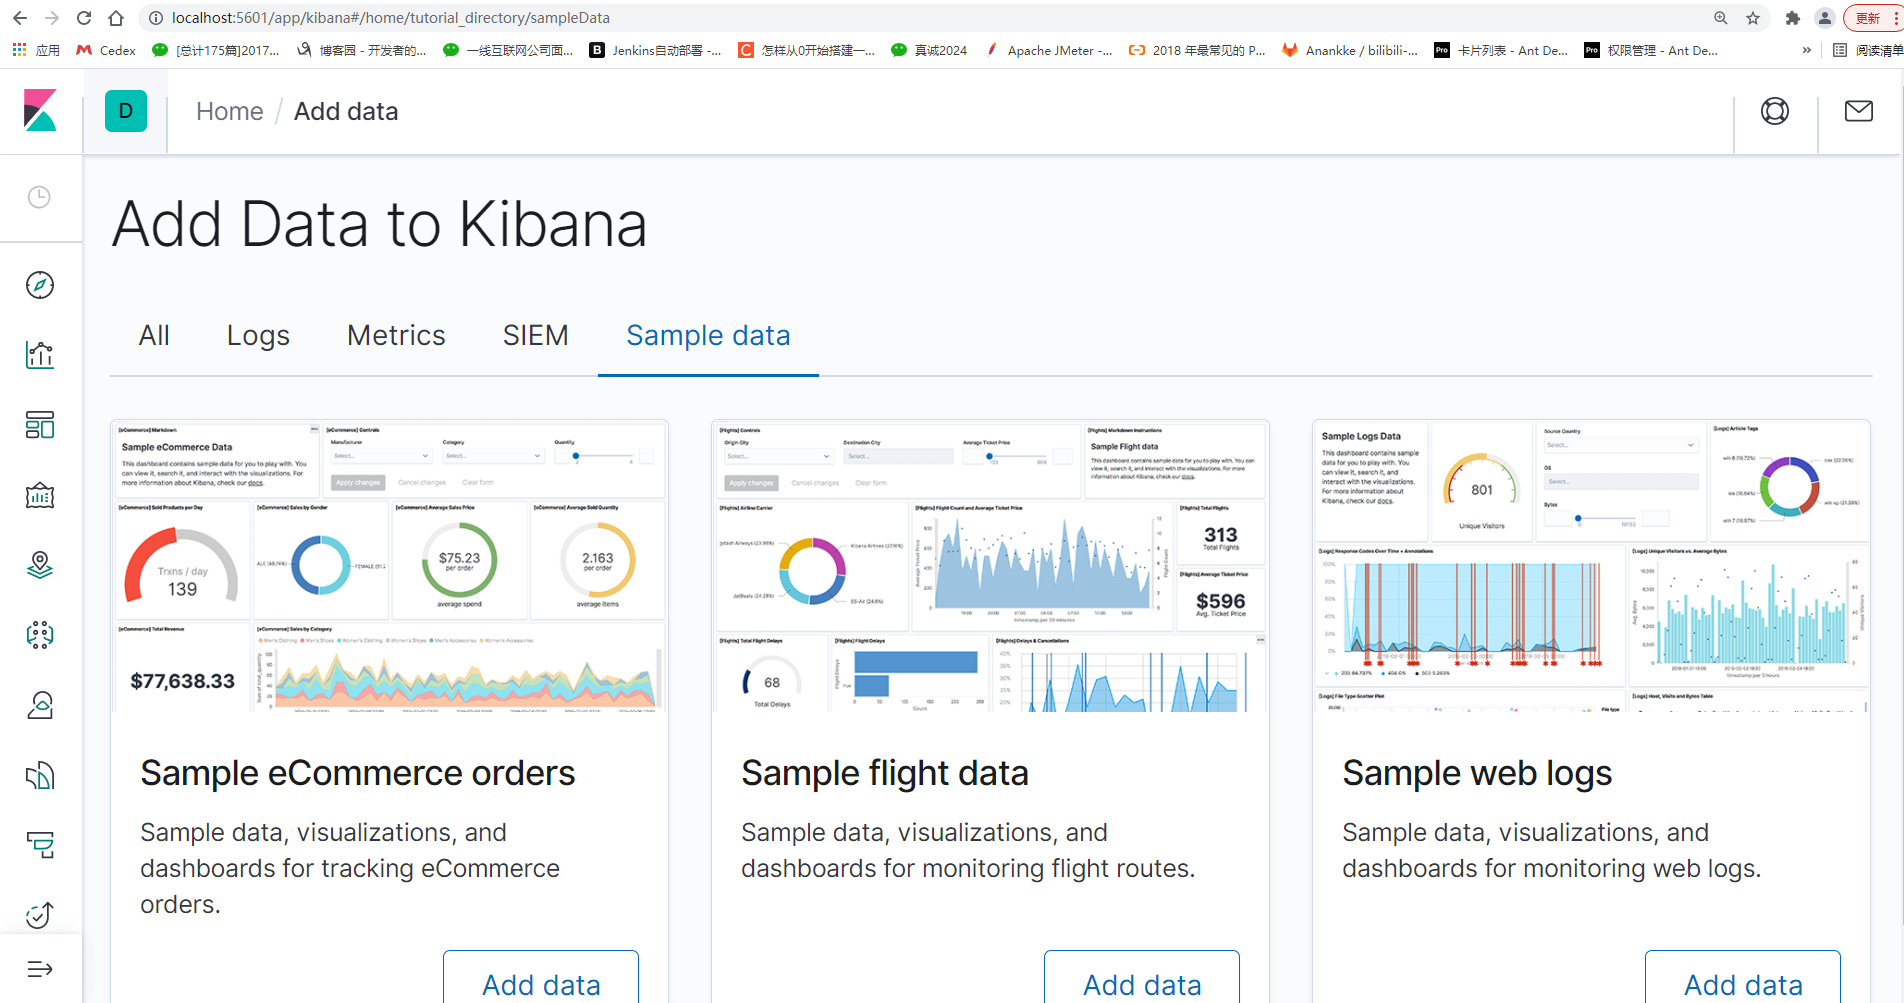Click the browser address bar URL
The height and width of the screenshot is (1003, 1904).
pyautogui.click(x=390, y=18)
